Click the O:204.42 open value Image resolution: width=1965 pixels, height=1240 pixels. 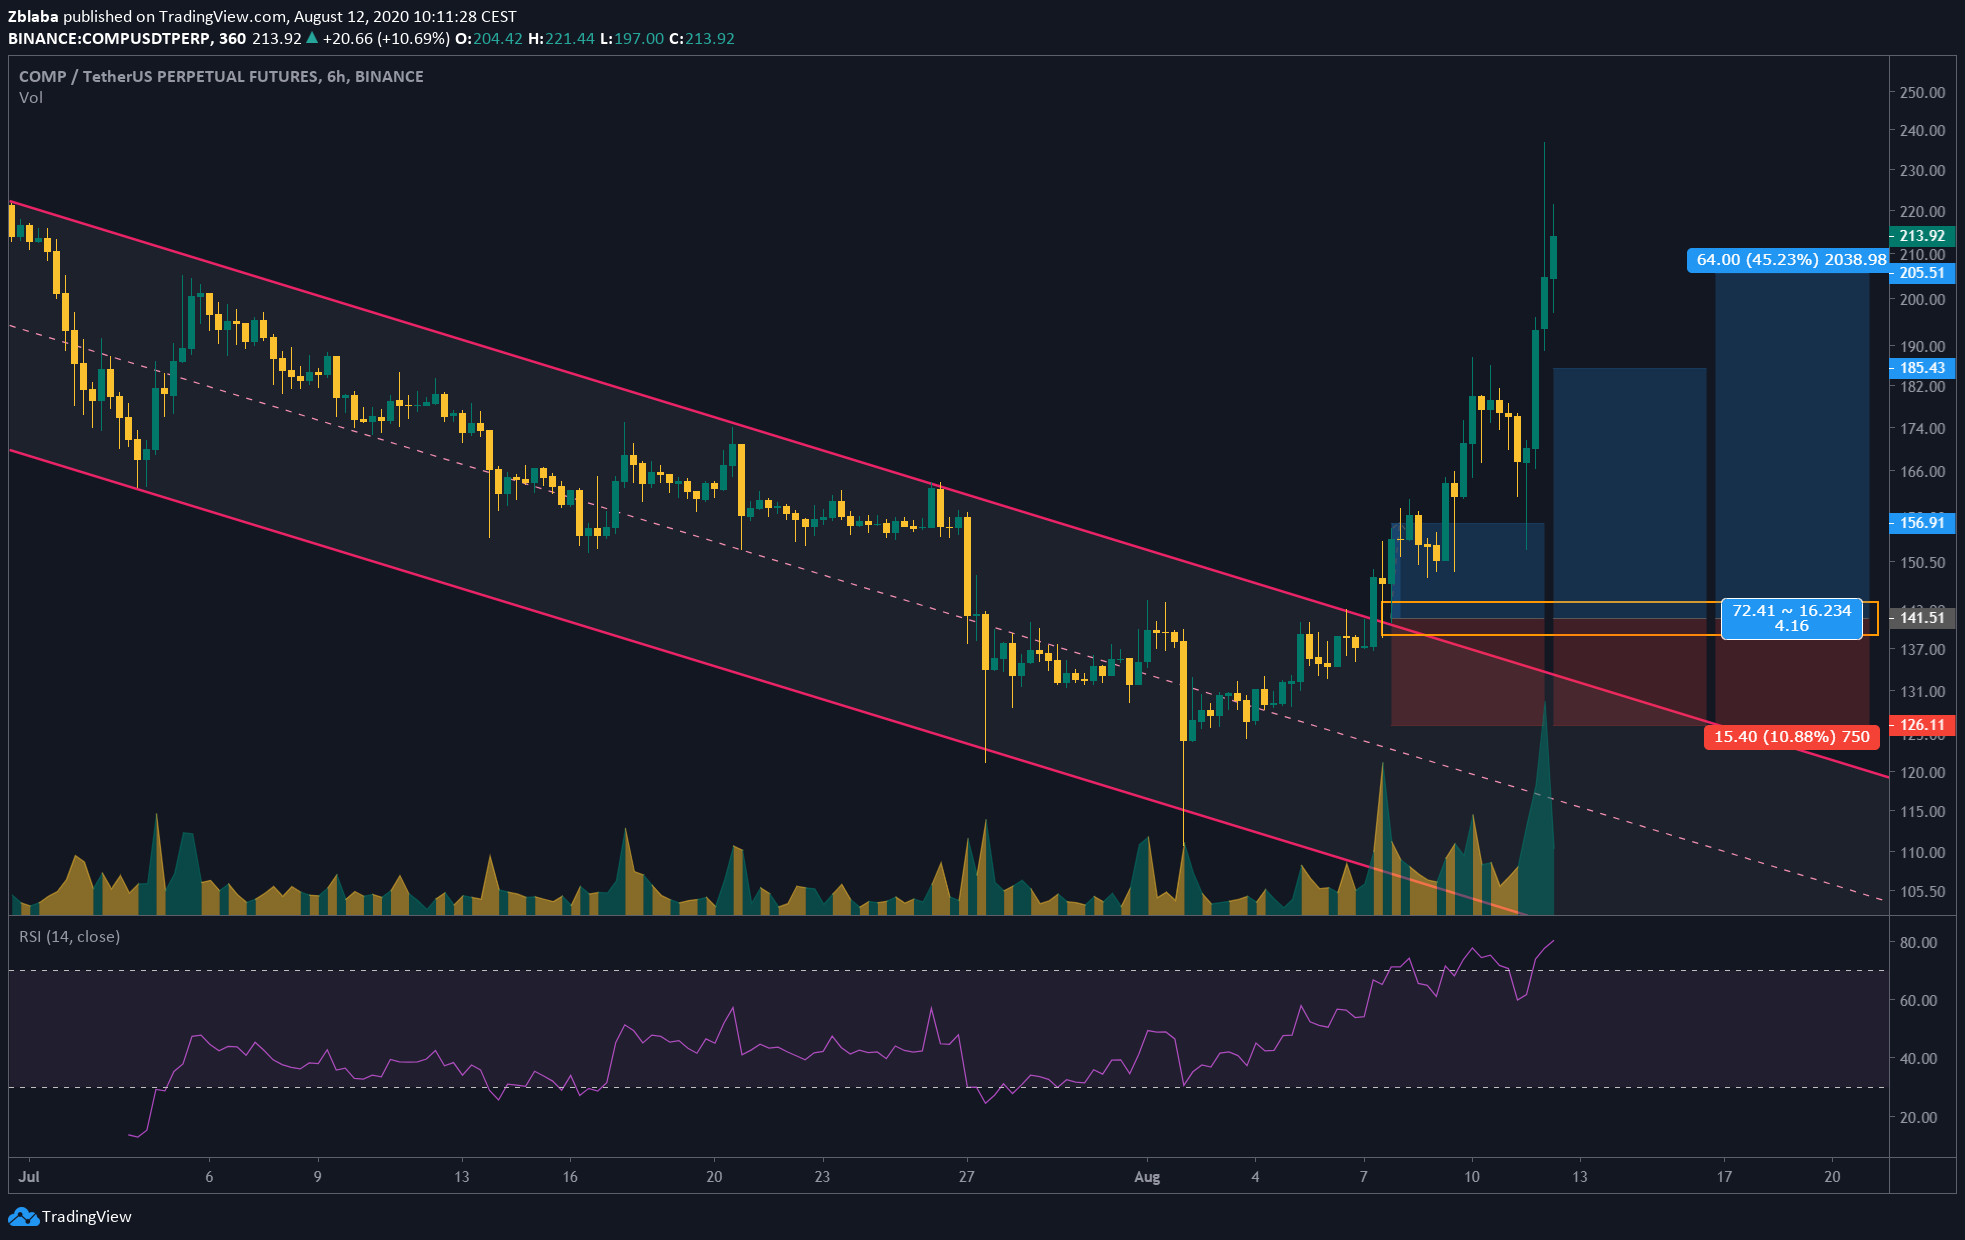[489, 38]
